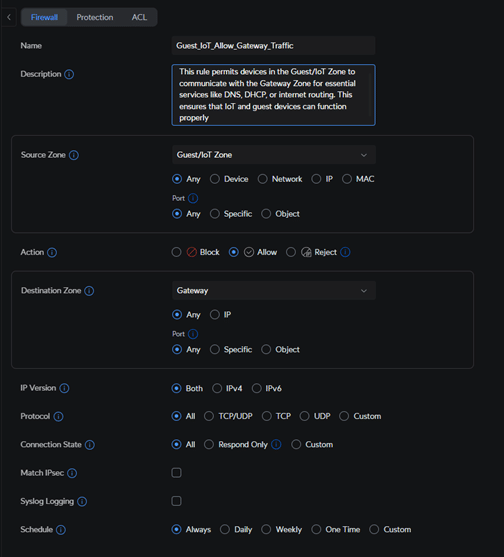Enable the Match IPsec checkbox

177,473
